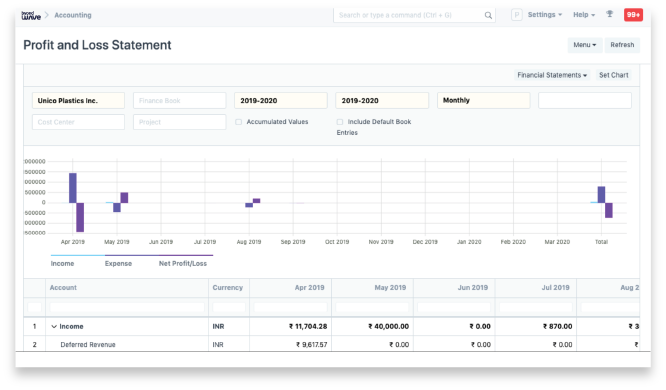Open the 99+ notifications badge
Screen dimensions: 666x390
[x=633, y=15]
